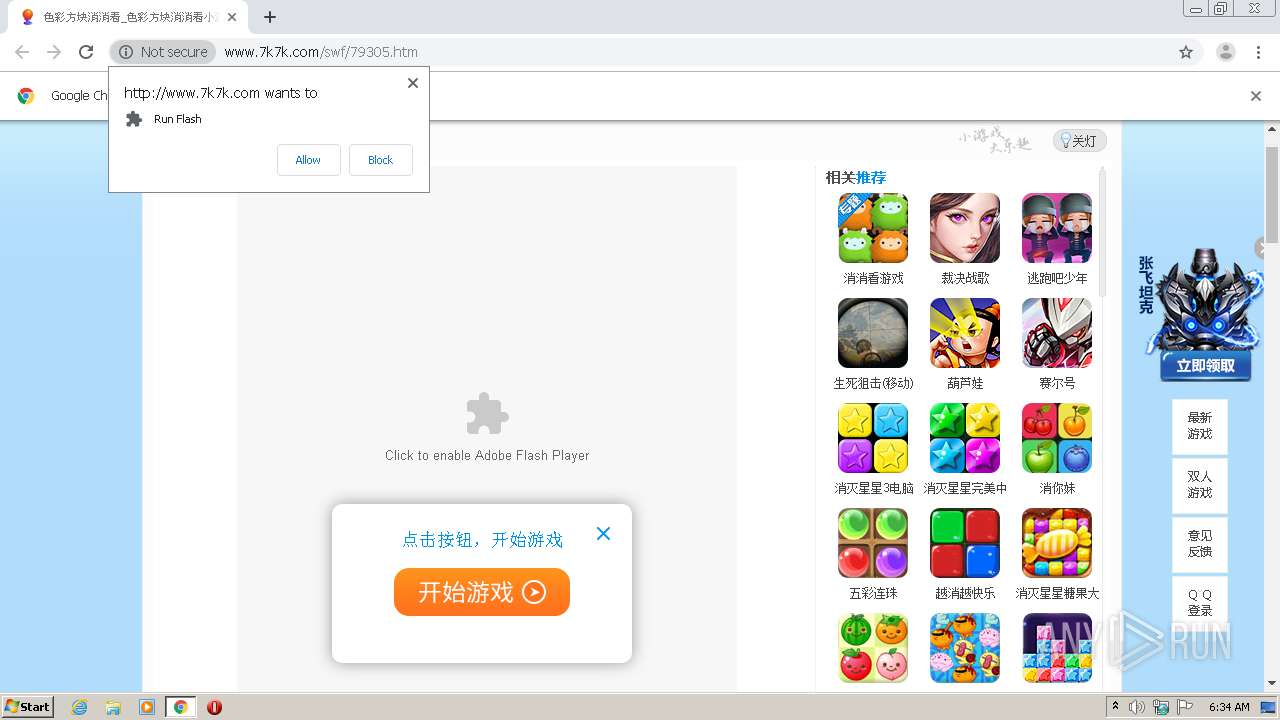Go forward in browser history
This screenshot has width=1280, height=720.
pyautogui.click(x=54, y=52)
